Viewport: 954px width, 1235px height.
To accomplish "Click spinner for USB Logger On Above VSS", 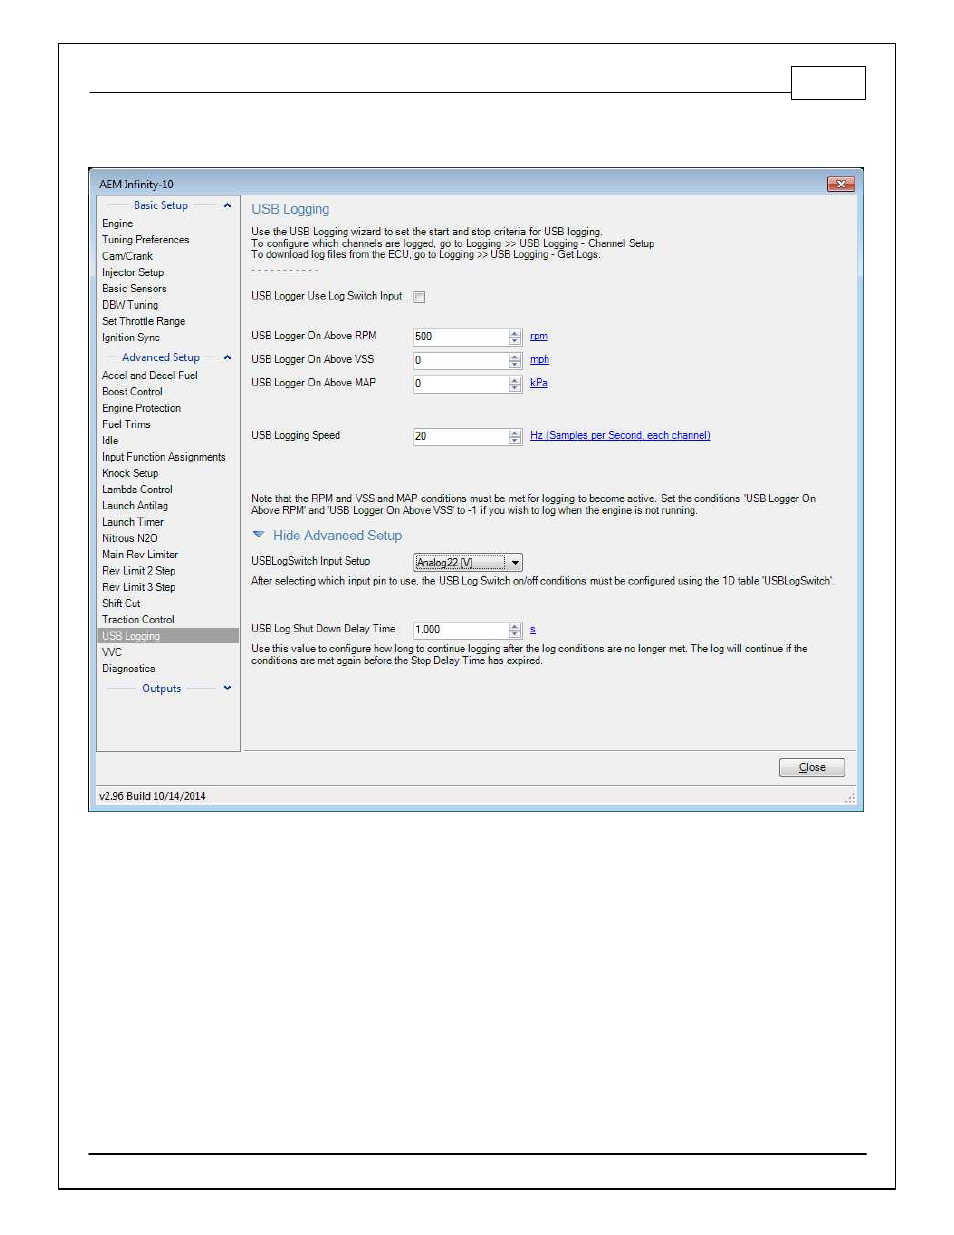I will click(x=515, y=360).
